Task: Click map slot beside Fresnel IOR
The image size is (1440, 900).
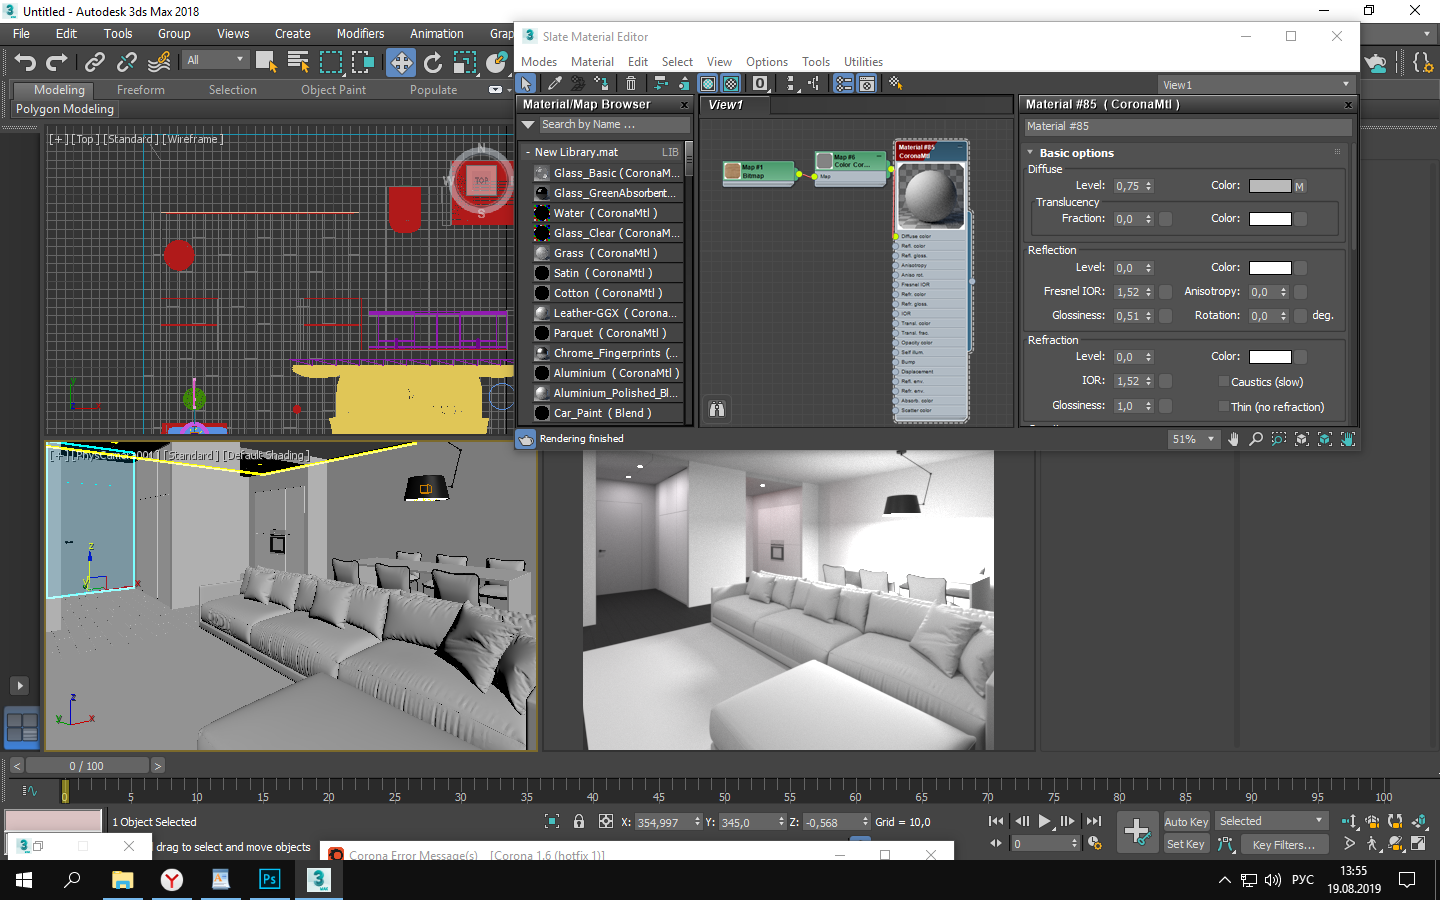Action: (1166, 292)
